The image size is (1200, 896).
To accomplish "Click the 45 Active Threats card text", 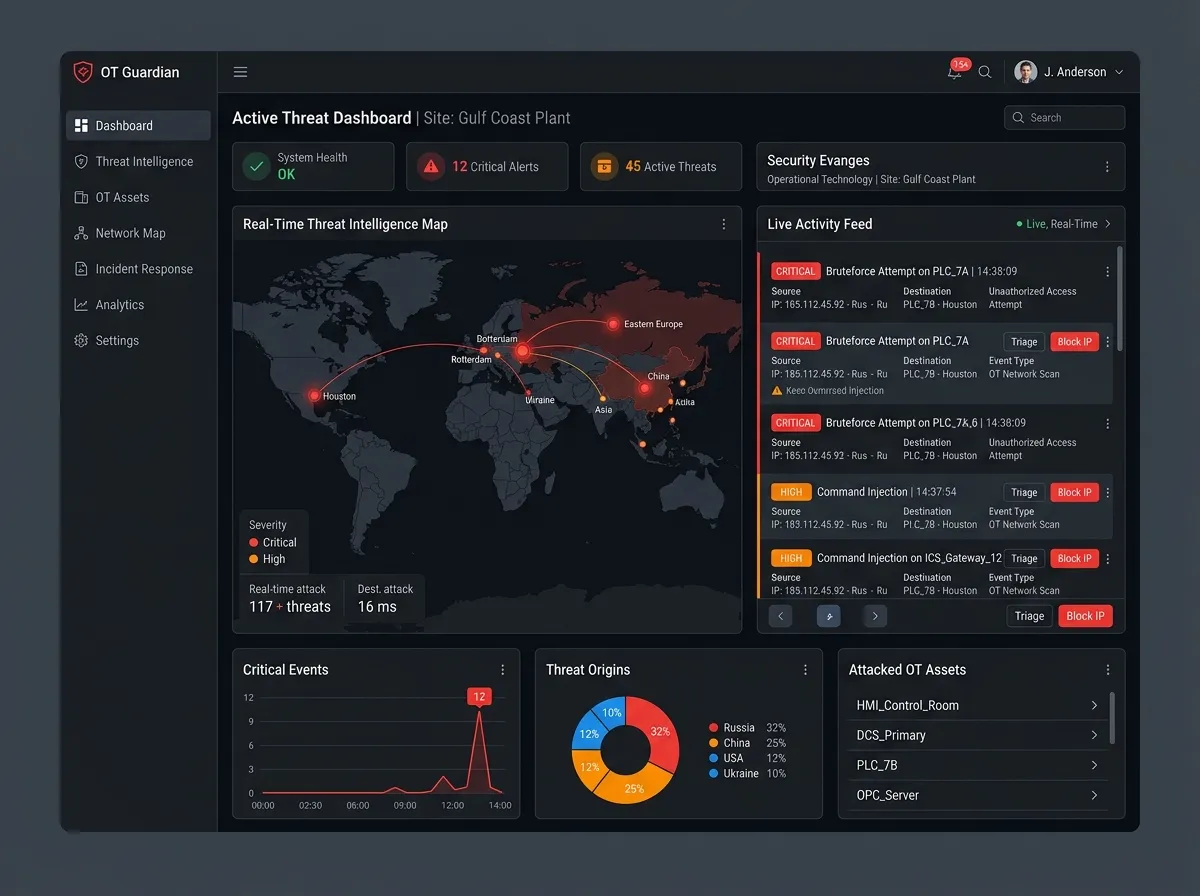I will 671,167.
